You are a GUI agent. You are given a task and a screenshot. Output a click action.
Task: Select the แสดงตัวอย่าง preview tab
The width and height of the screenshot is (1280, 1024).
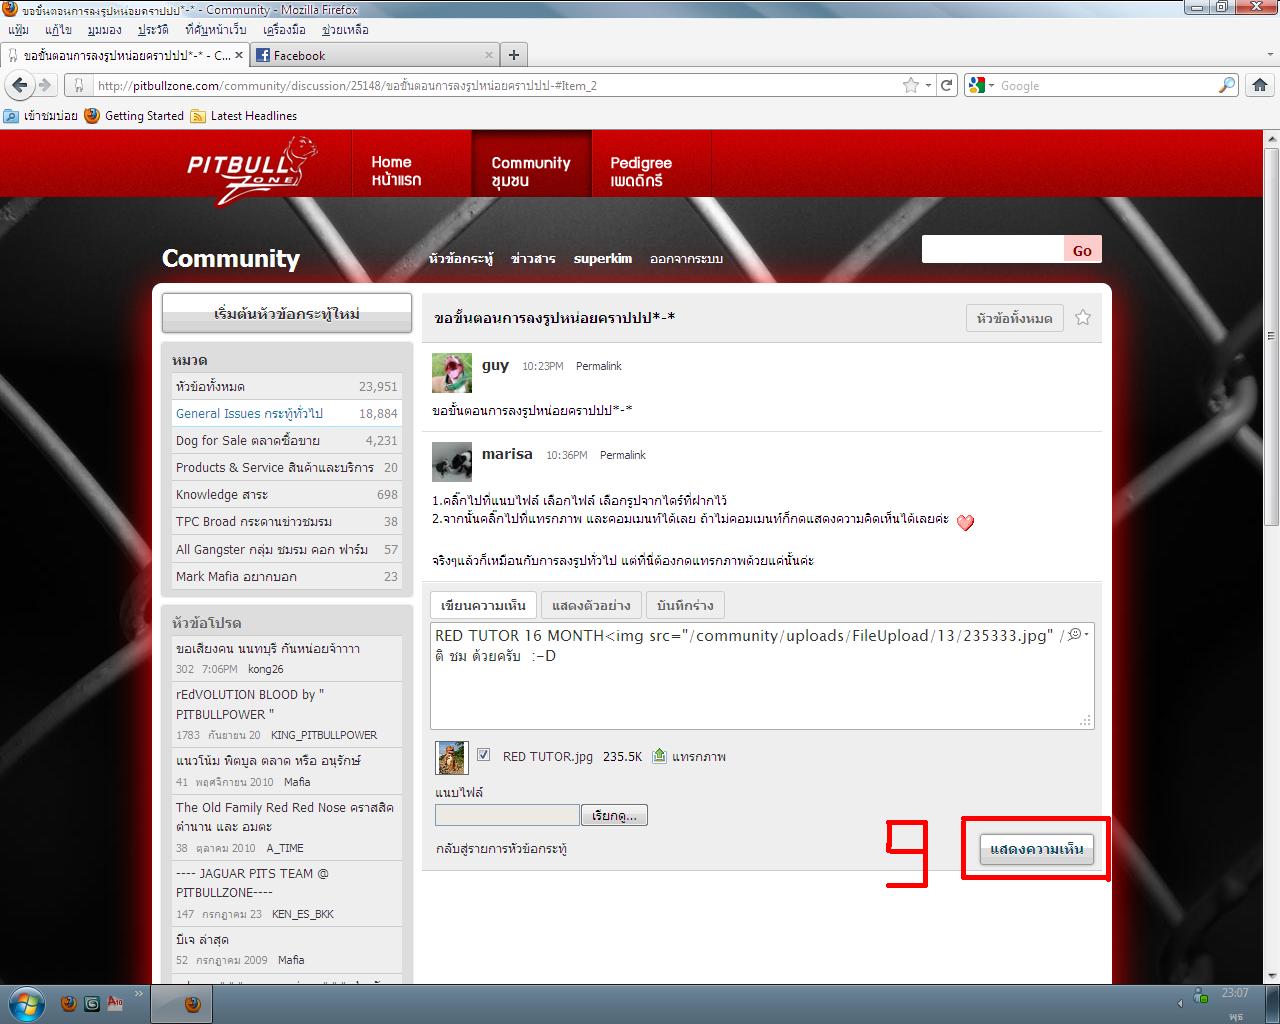[x=591, y=605]
